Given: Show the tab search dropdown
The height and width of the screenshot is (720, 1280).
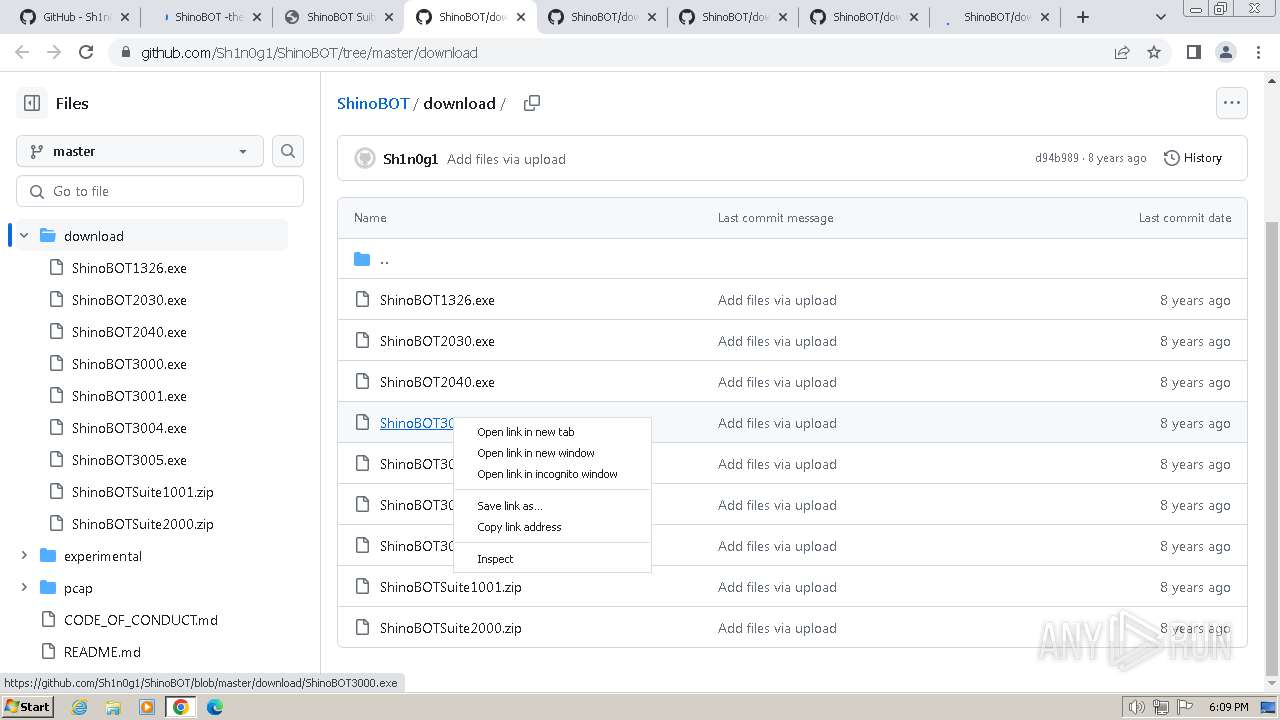Looking at the screenshot, I should coord(1161,17).
